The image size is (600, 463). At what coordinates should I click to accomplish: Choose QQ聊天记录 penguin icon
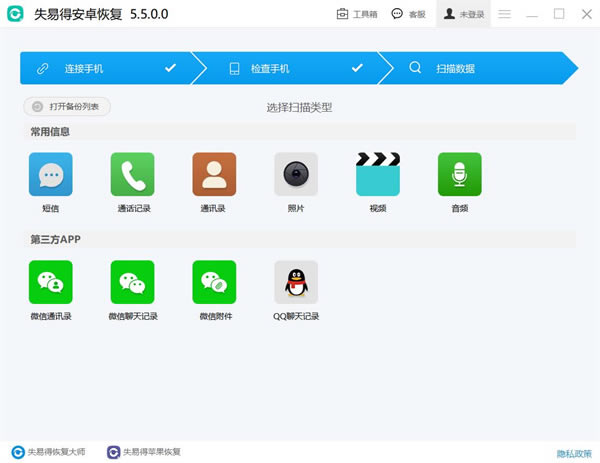click(296, 282)
